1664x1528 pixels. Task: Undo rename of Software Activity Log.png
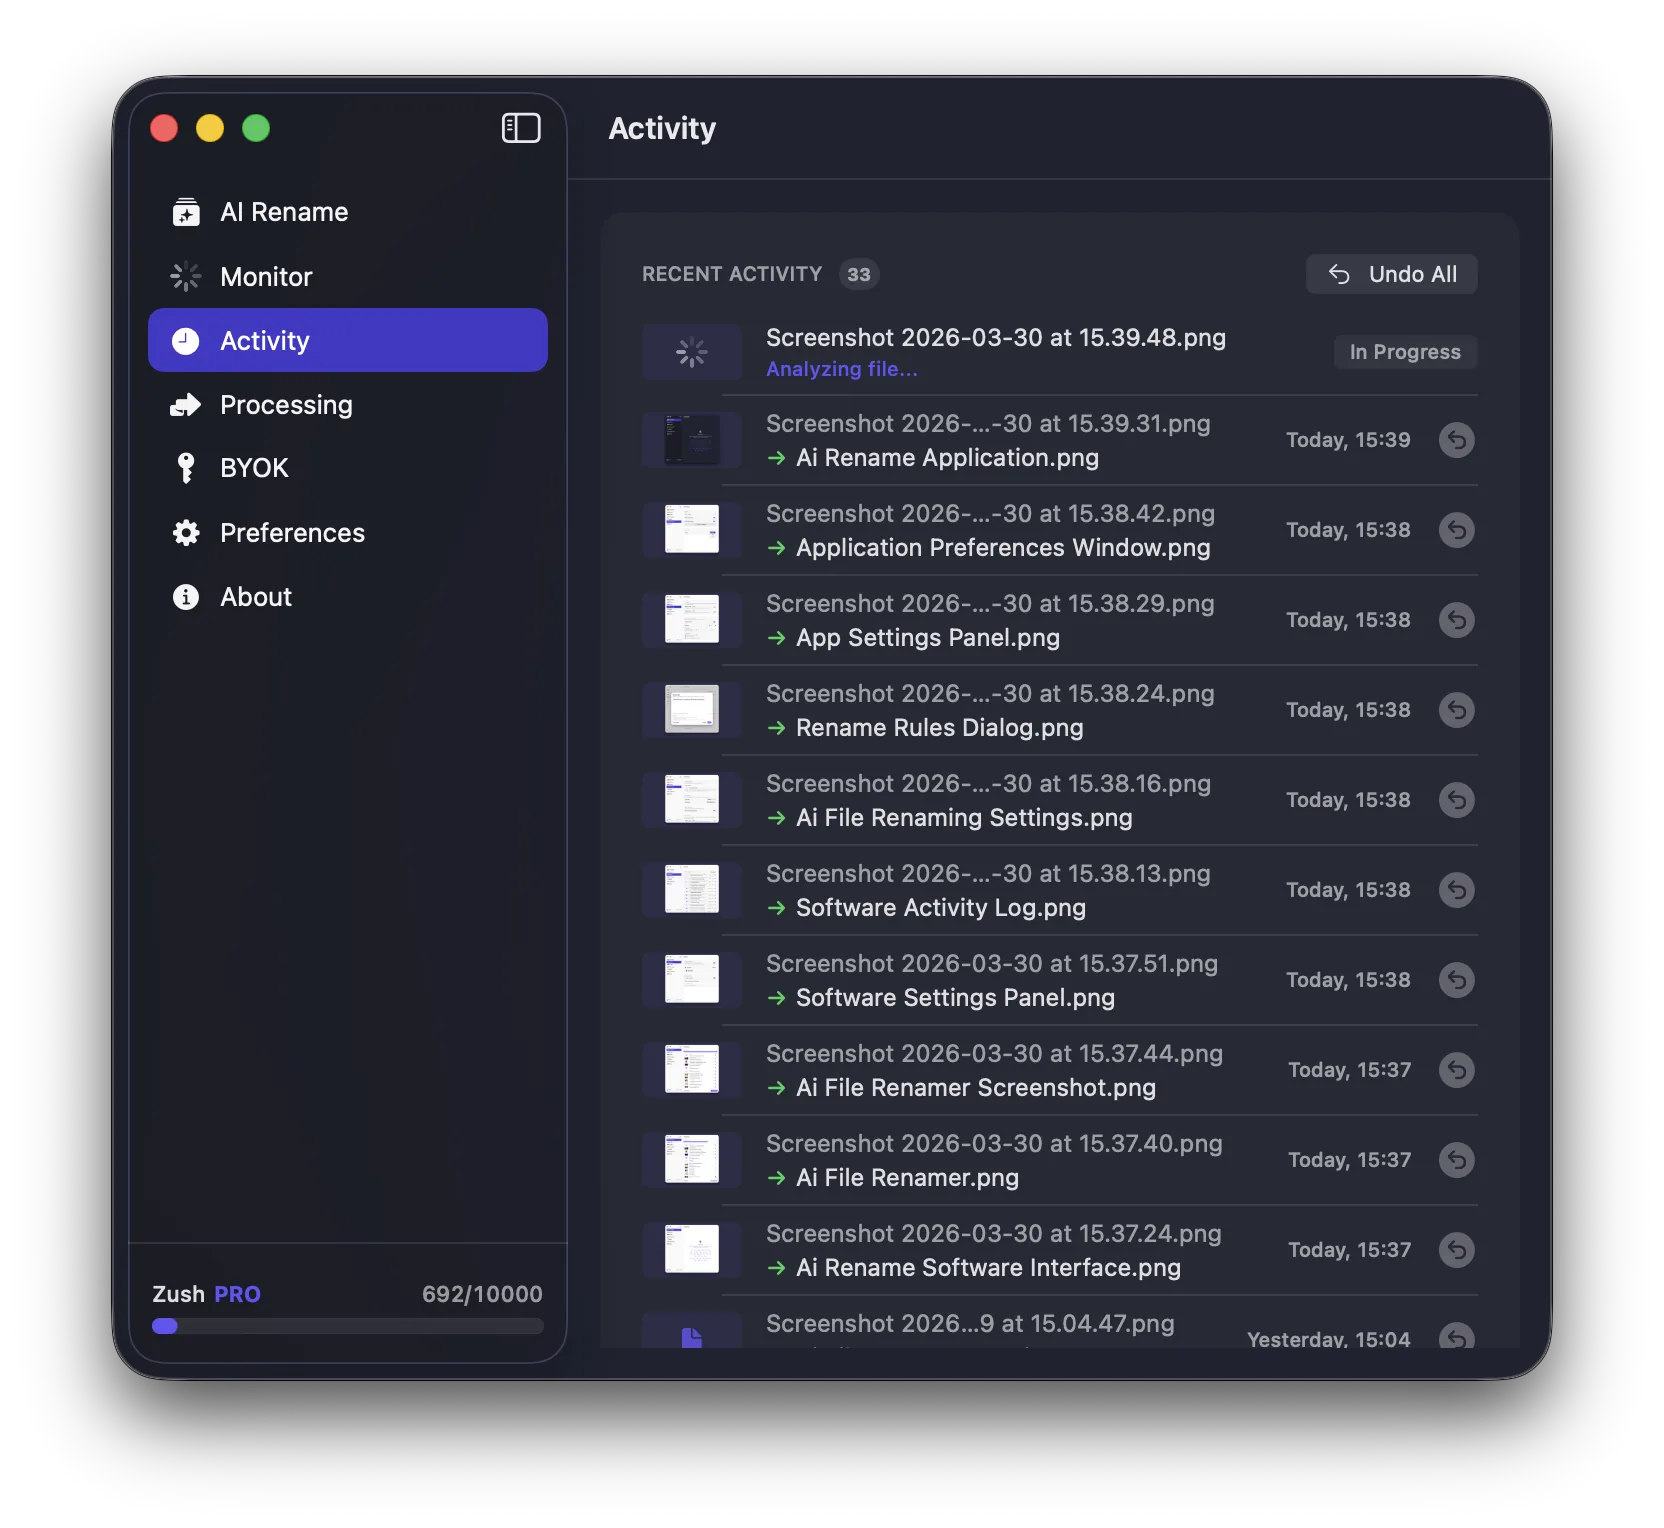pyautogui.click(x=1457, y=890)
